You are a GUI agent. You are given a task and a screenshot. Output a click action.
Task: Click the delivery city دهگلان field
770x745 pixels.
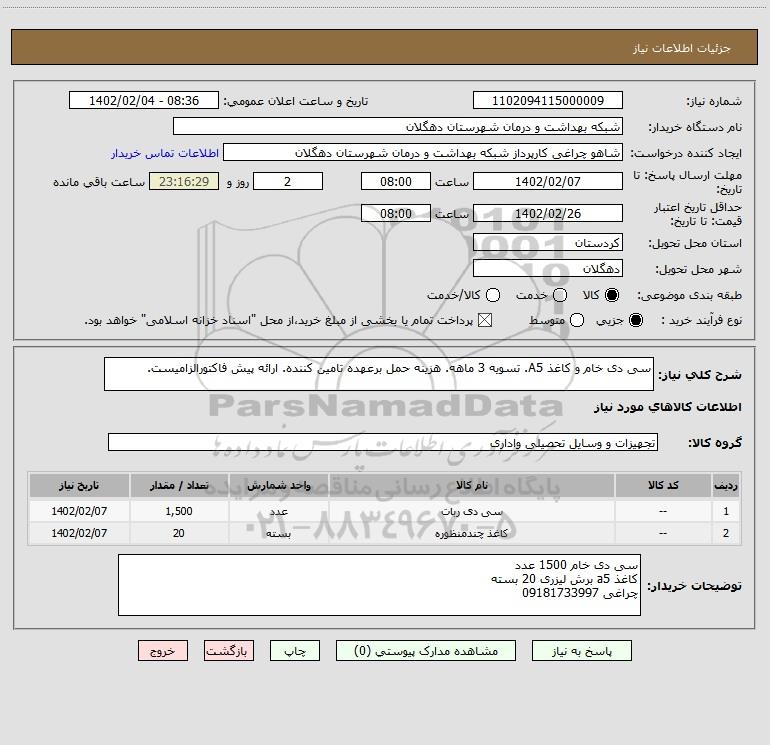548,268
